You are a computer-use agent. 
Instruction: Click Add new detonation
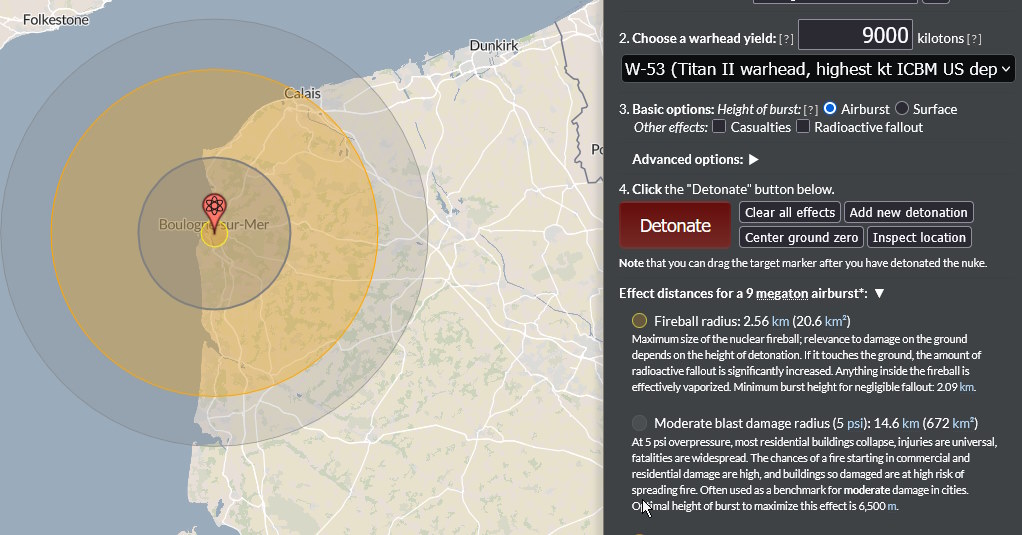909,212
